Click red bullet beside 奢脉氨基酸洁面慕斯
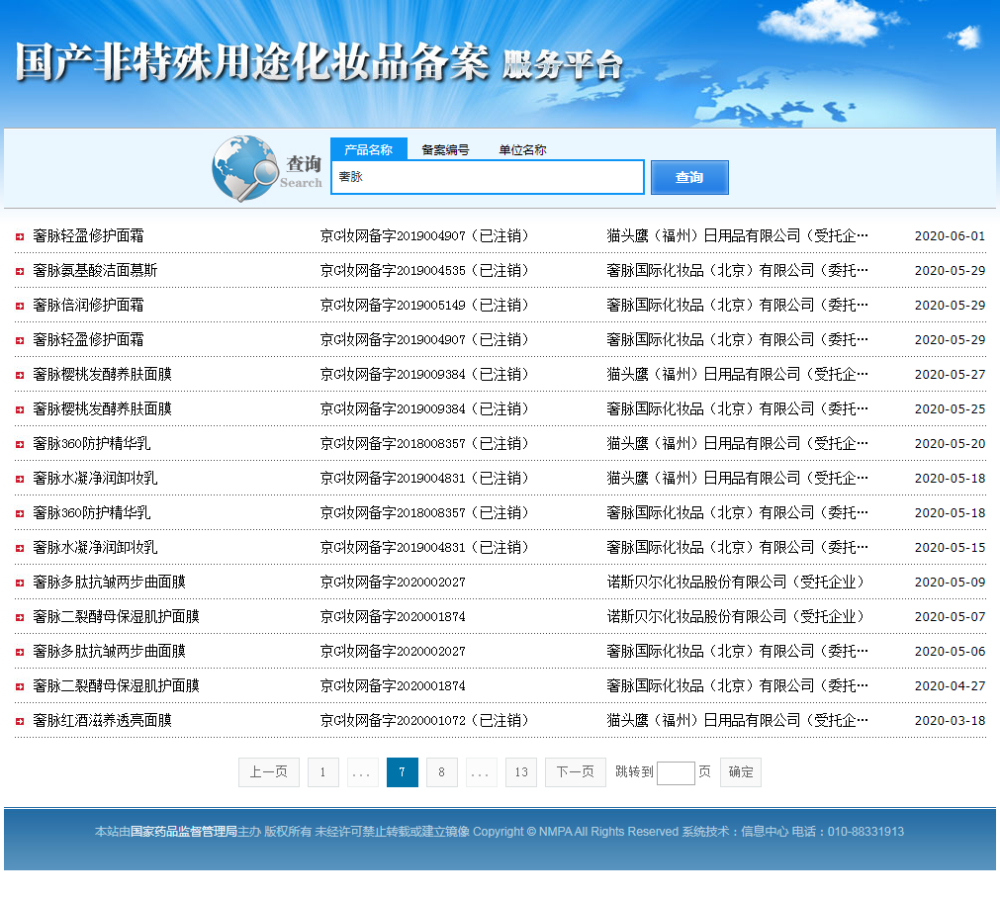1000x899 pixels. click(20, 271)
